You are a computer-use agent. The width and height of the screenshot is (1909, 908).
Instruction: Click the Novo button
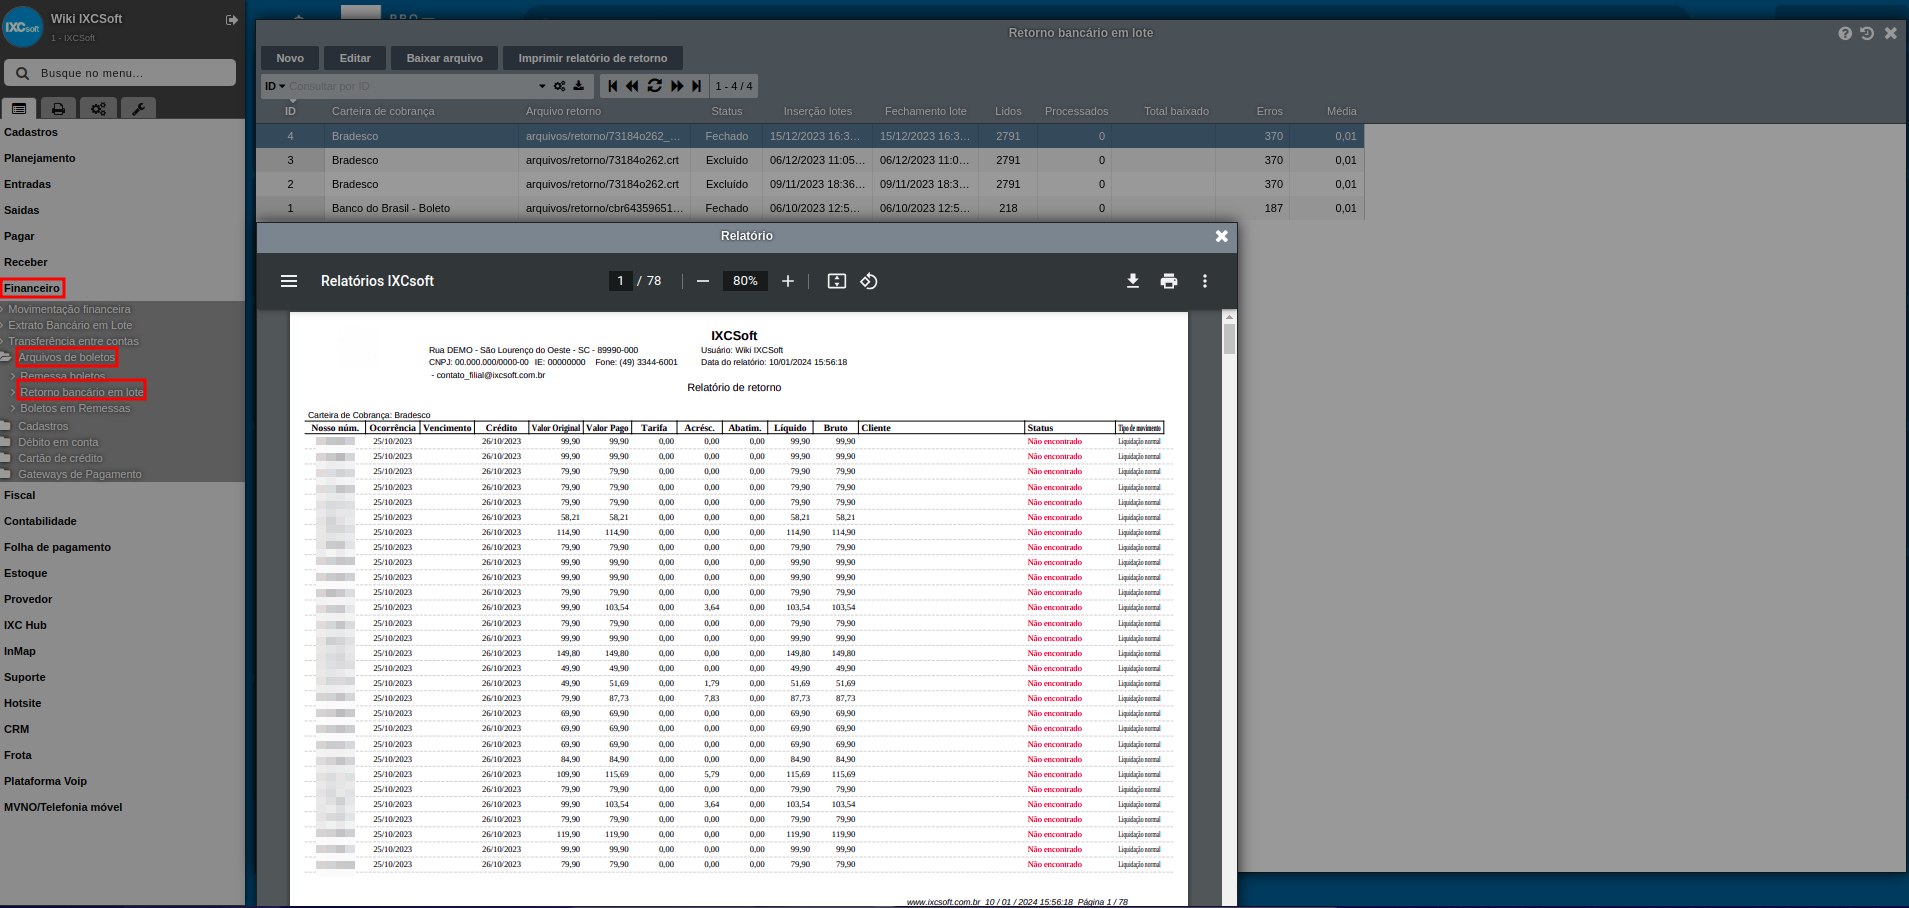(x=290, y=58)
